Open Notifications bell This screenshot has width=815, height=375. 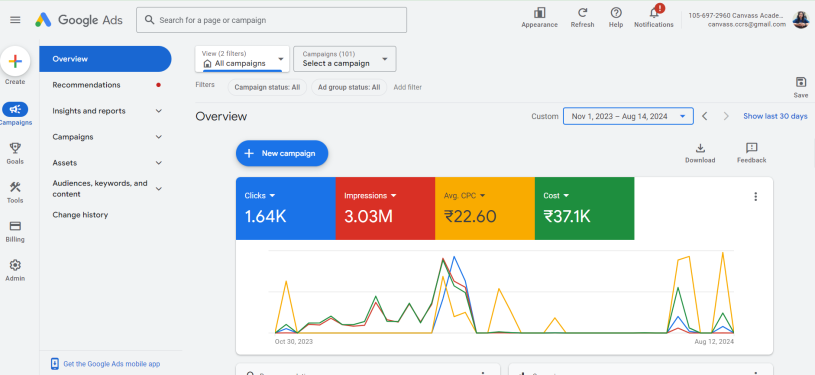tap(654, 12)
